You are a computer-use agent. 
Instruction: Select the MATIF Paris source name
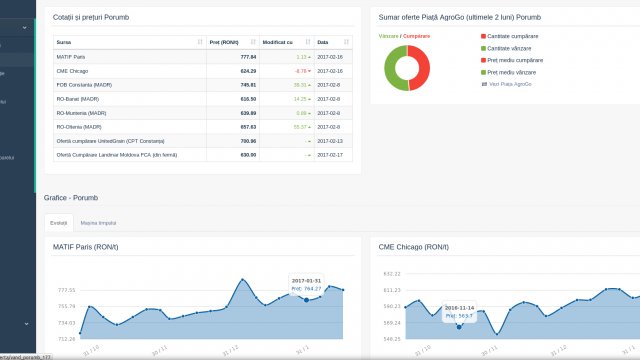click(x=71, y=57)
